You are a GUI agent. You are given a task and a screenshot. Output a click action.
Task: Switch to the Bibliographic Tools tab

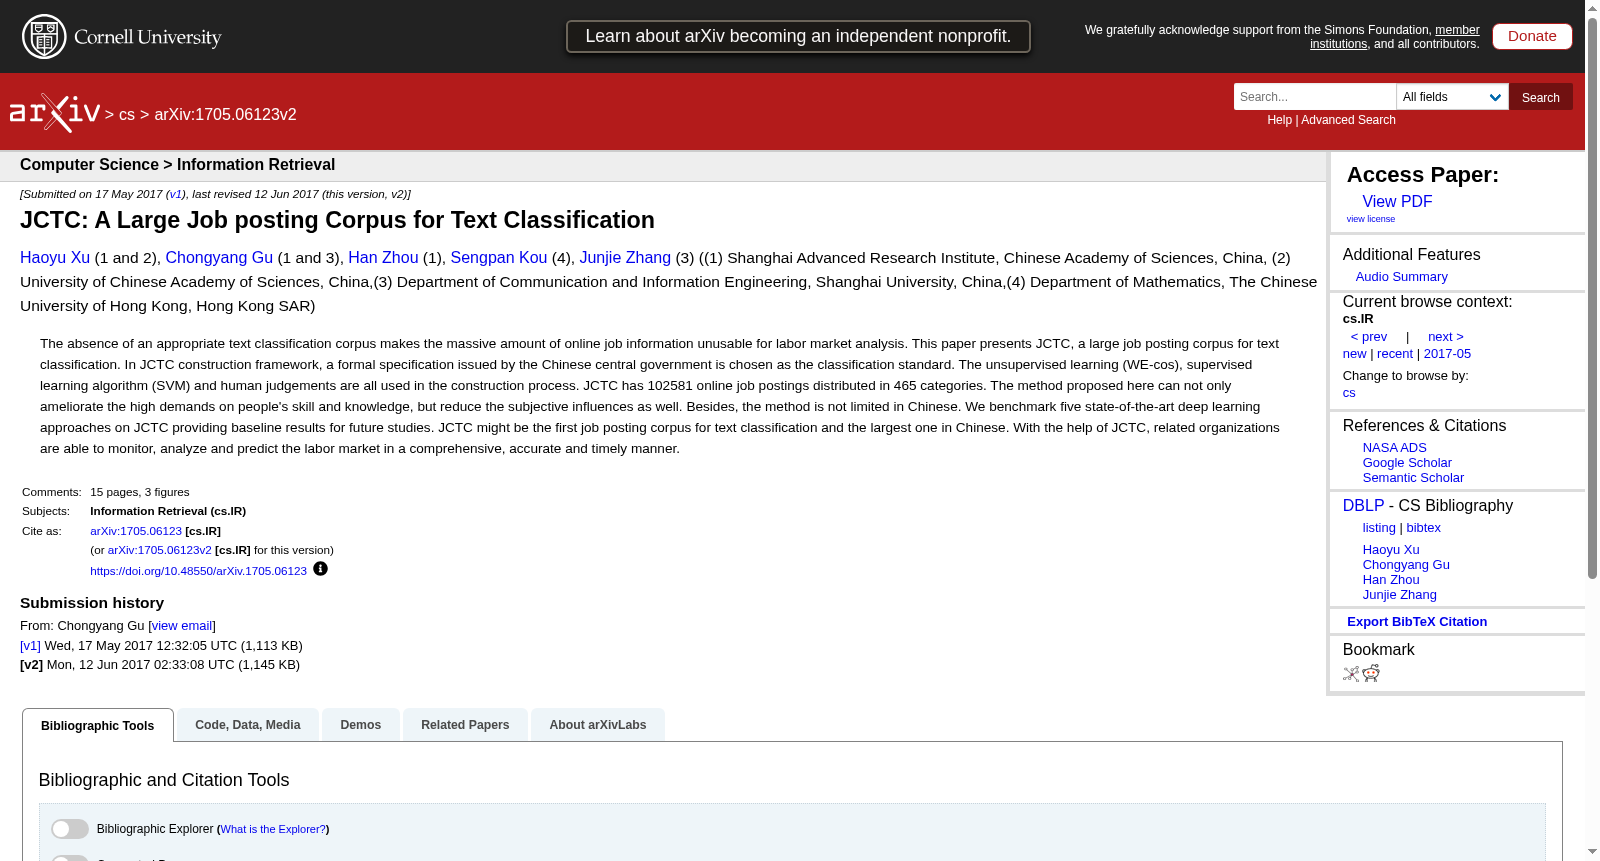click(98, 726)
